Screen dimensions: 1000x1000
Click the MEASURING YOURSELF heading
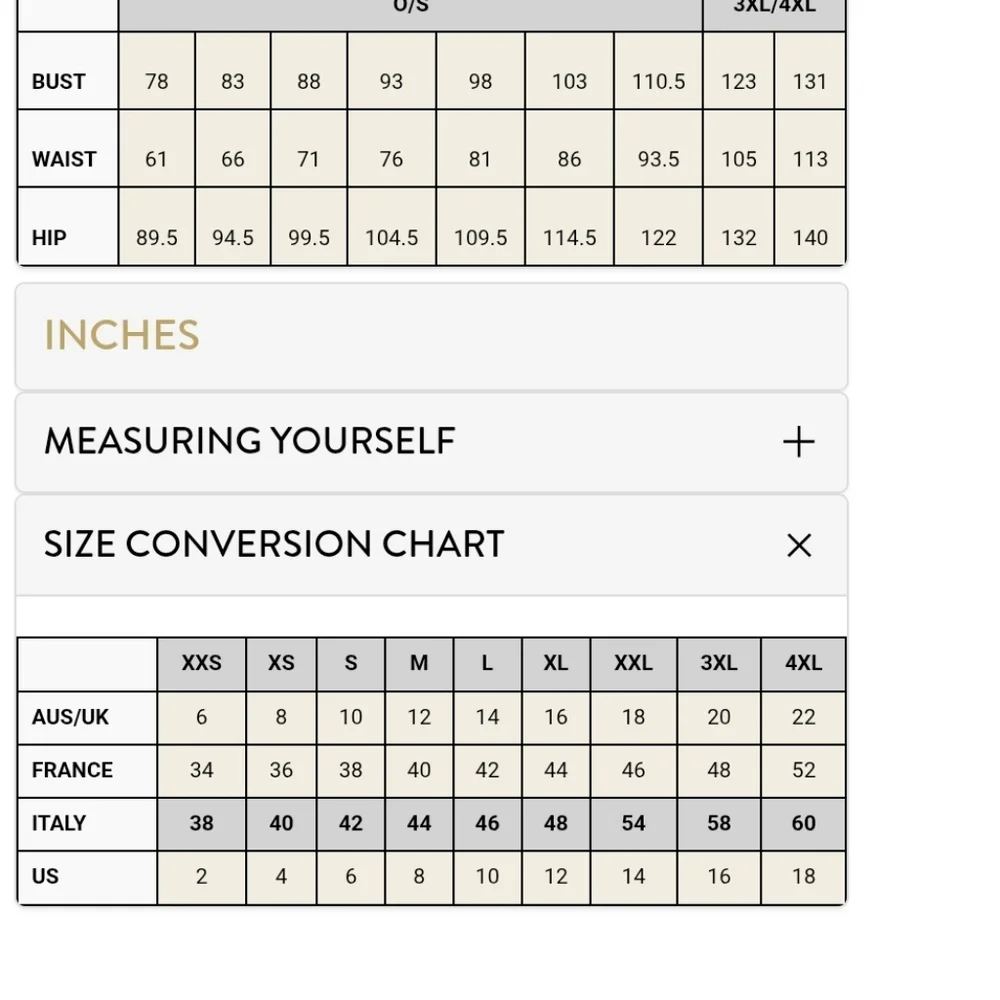click(x=249, y=441)
